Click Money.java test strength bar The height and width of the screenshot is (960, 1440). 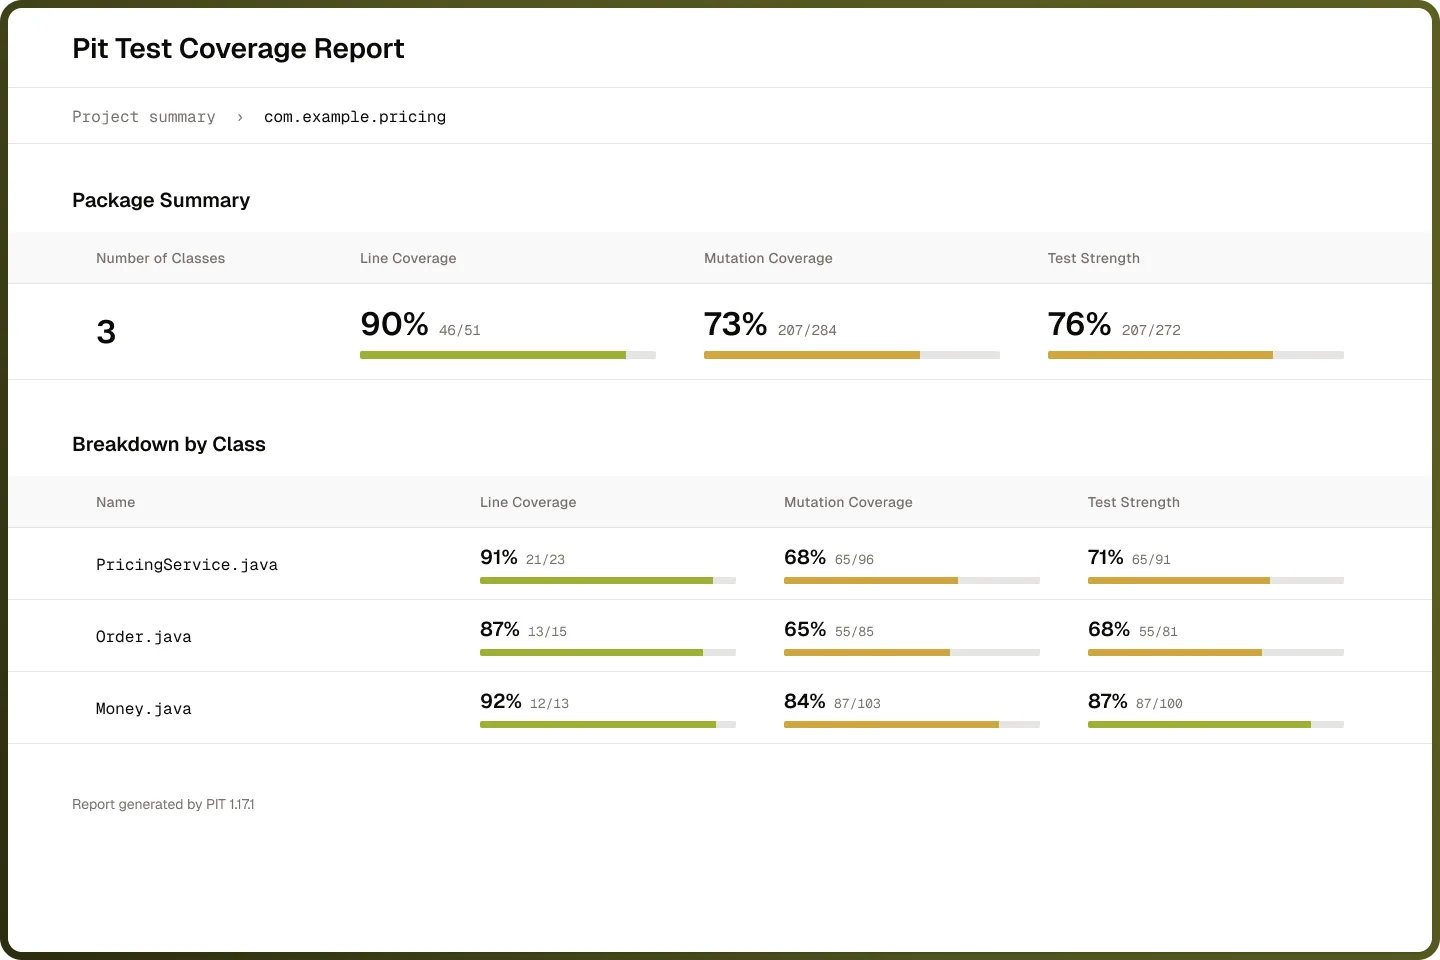coord(1216,724)
